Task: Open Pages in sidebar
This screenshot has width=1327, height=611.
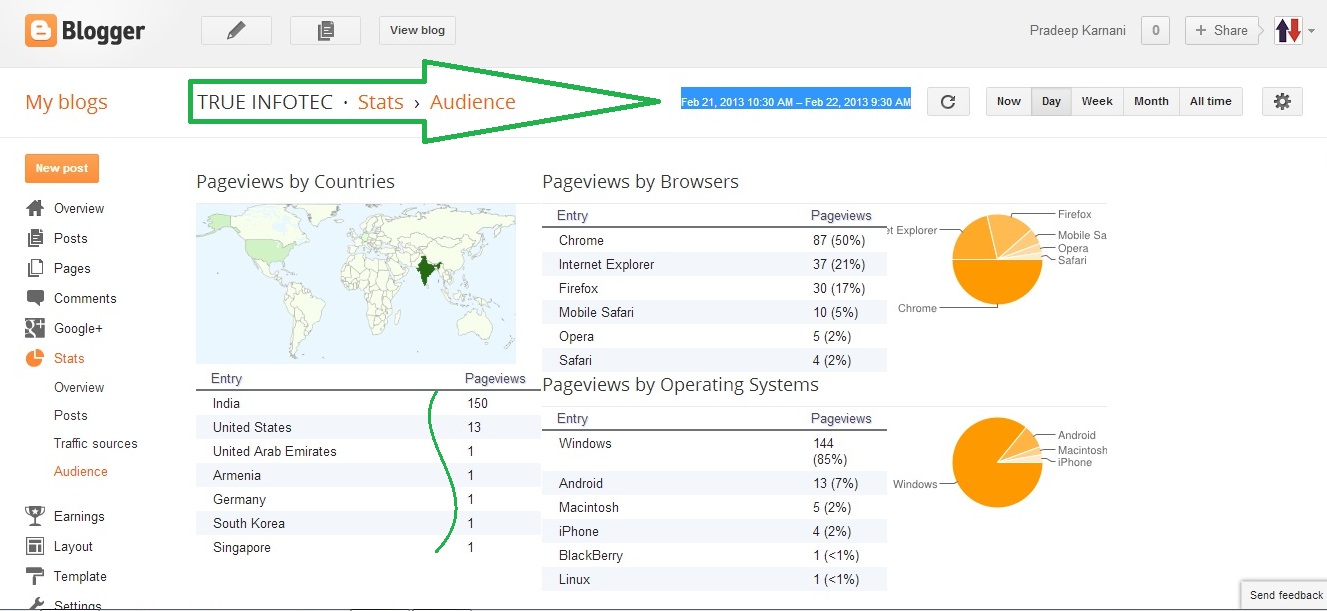Action: (x=72, y=268)
